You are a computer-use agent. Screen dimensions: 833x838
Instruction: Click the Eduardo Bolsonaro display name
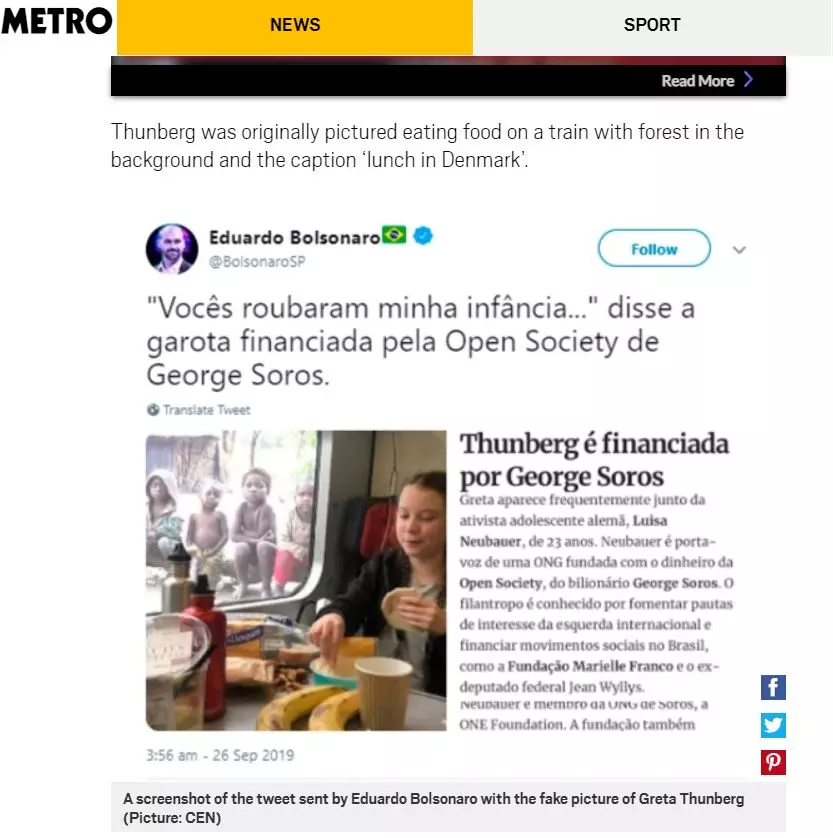(x=294, y=237)
